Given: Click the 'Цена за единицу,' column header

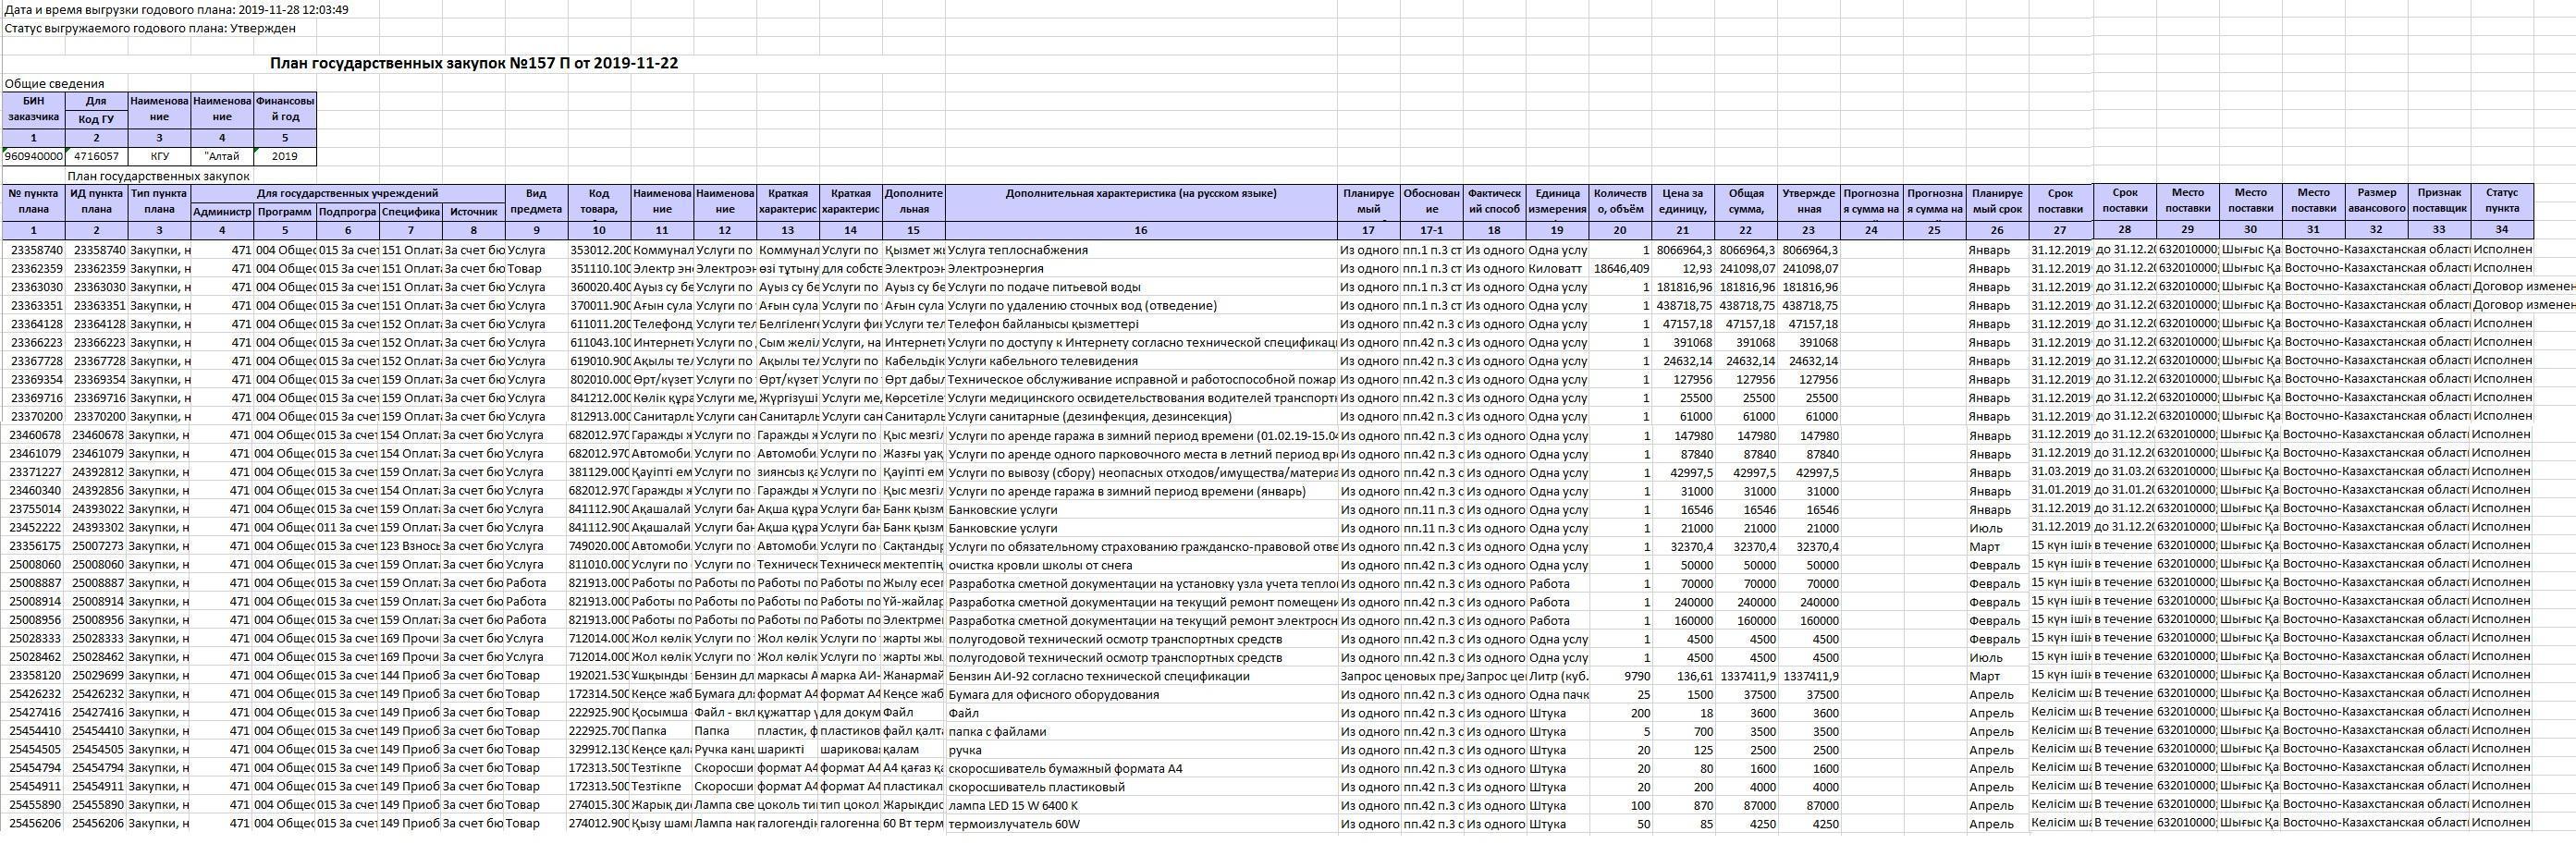Looking at the screenshot, I should point(1683,202).
